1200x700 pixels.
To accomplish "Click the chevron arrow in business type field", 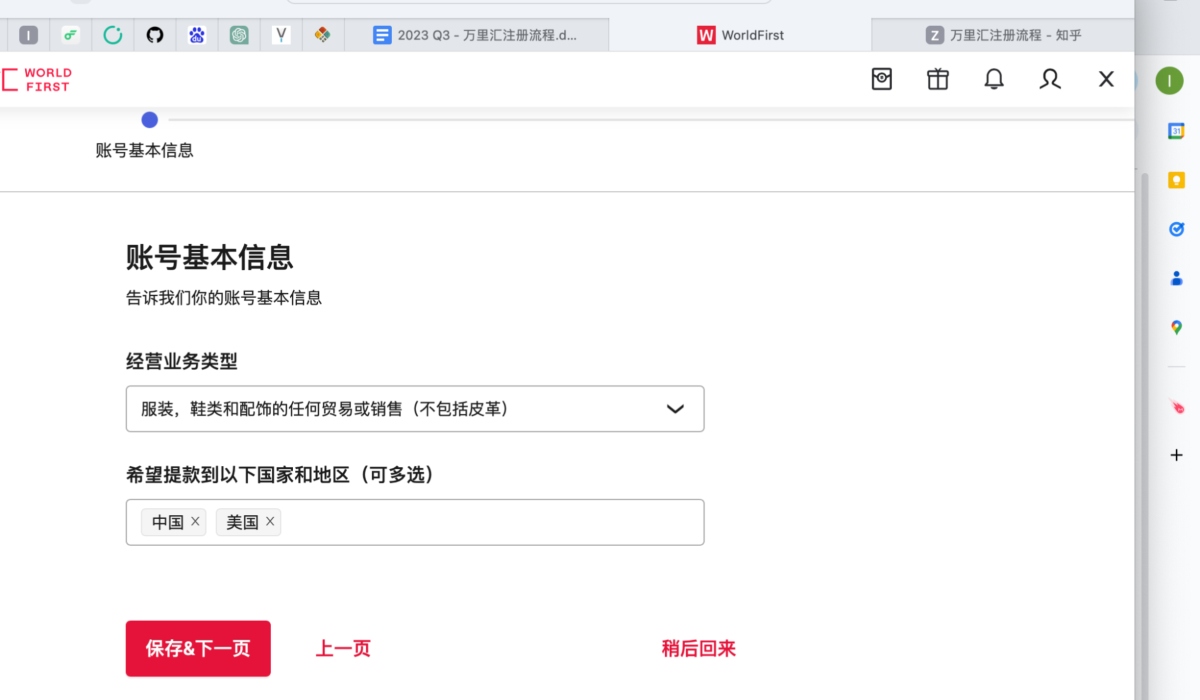I will 675,409.
